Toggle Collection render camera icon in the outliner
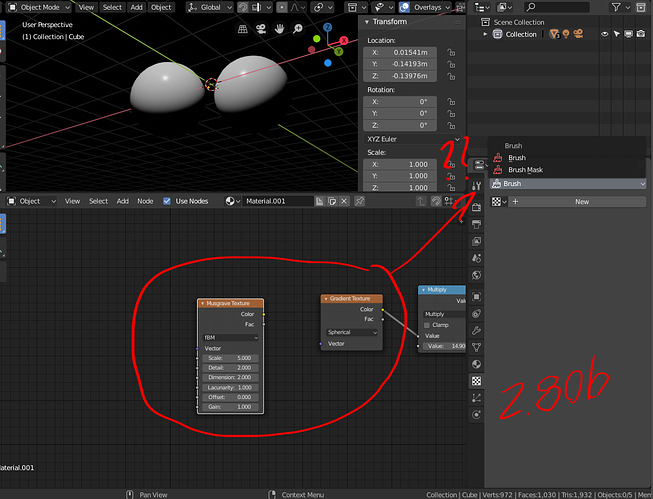 click(641, 34)
